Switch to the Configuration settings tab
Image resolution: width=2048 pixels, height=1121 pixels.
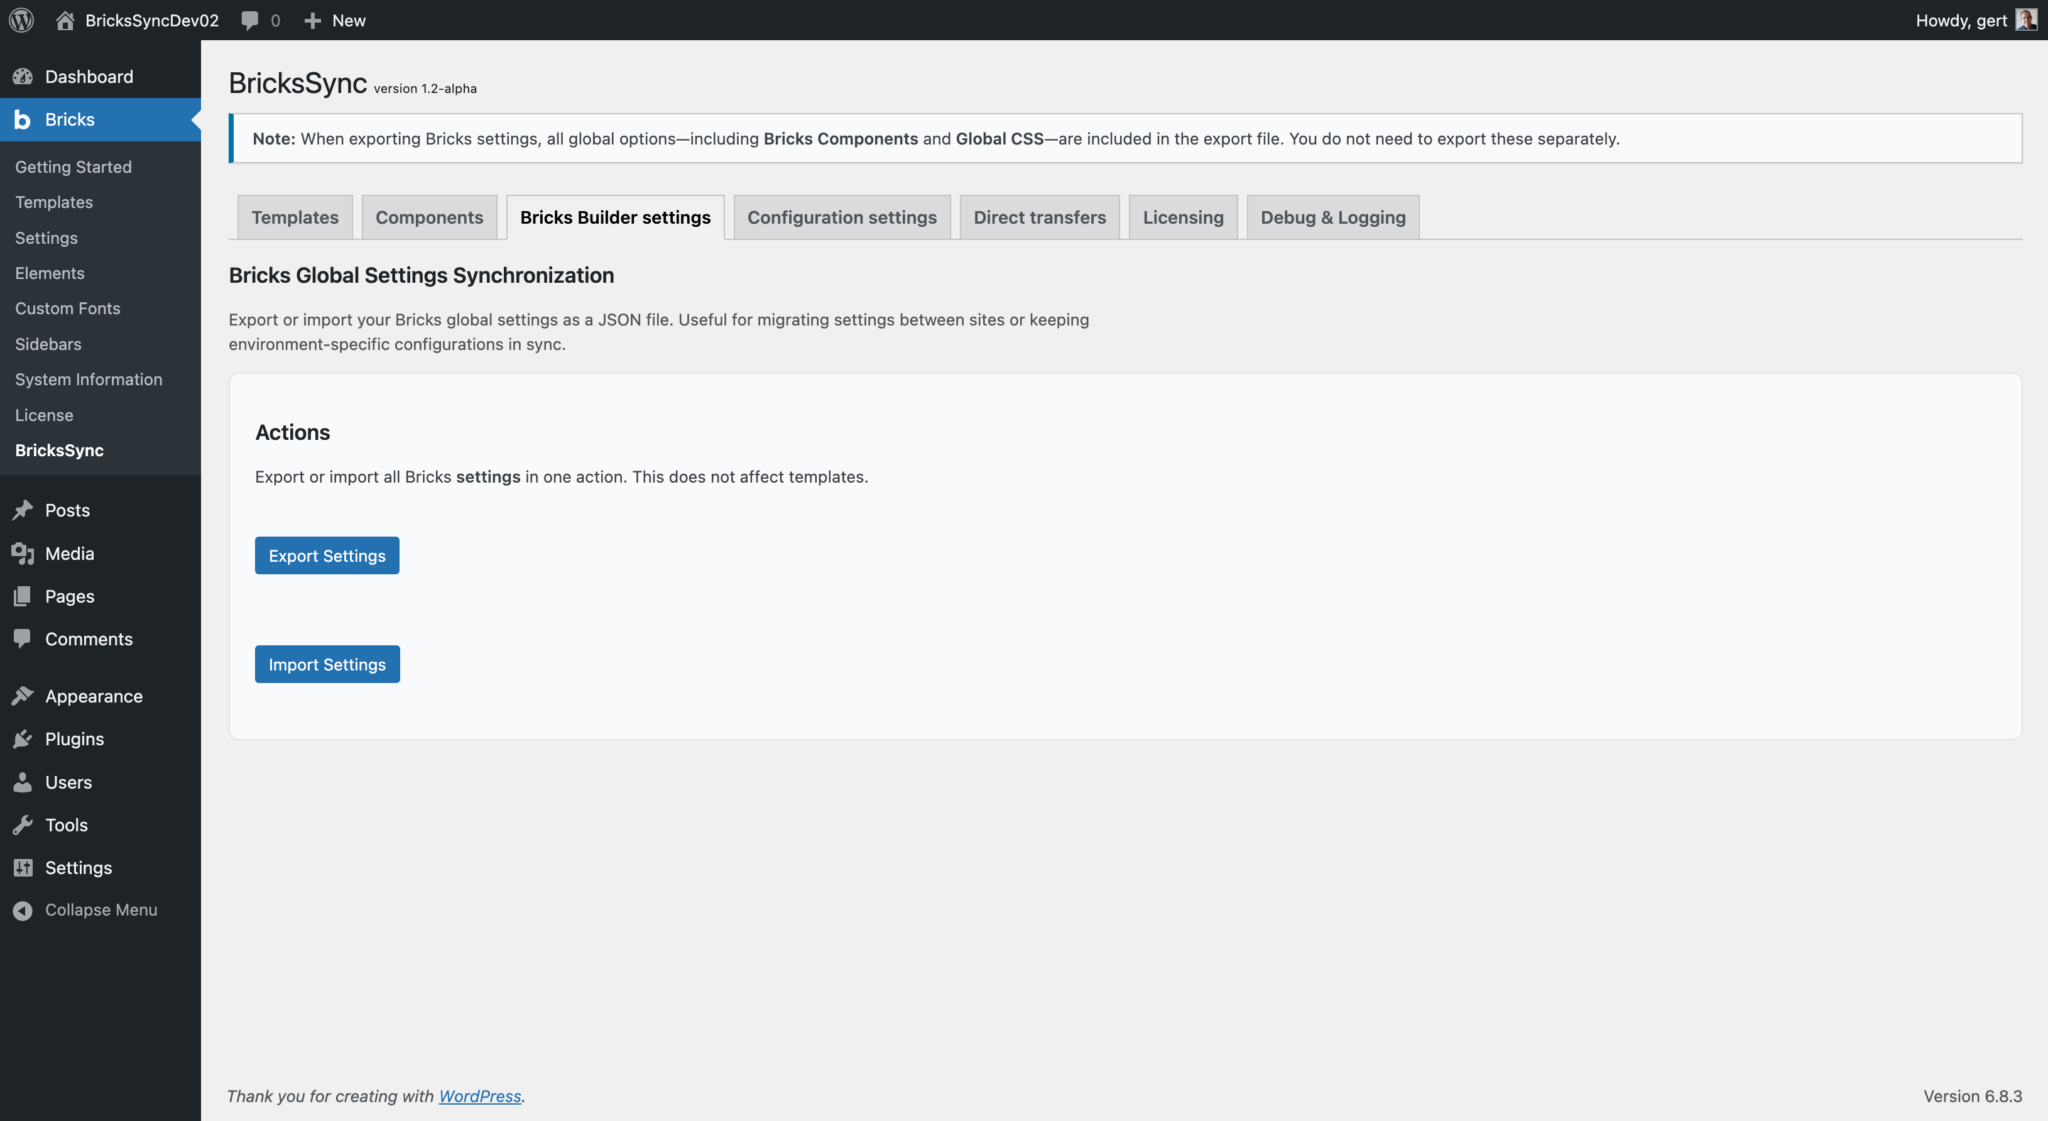coord(841,217)
